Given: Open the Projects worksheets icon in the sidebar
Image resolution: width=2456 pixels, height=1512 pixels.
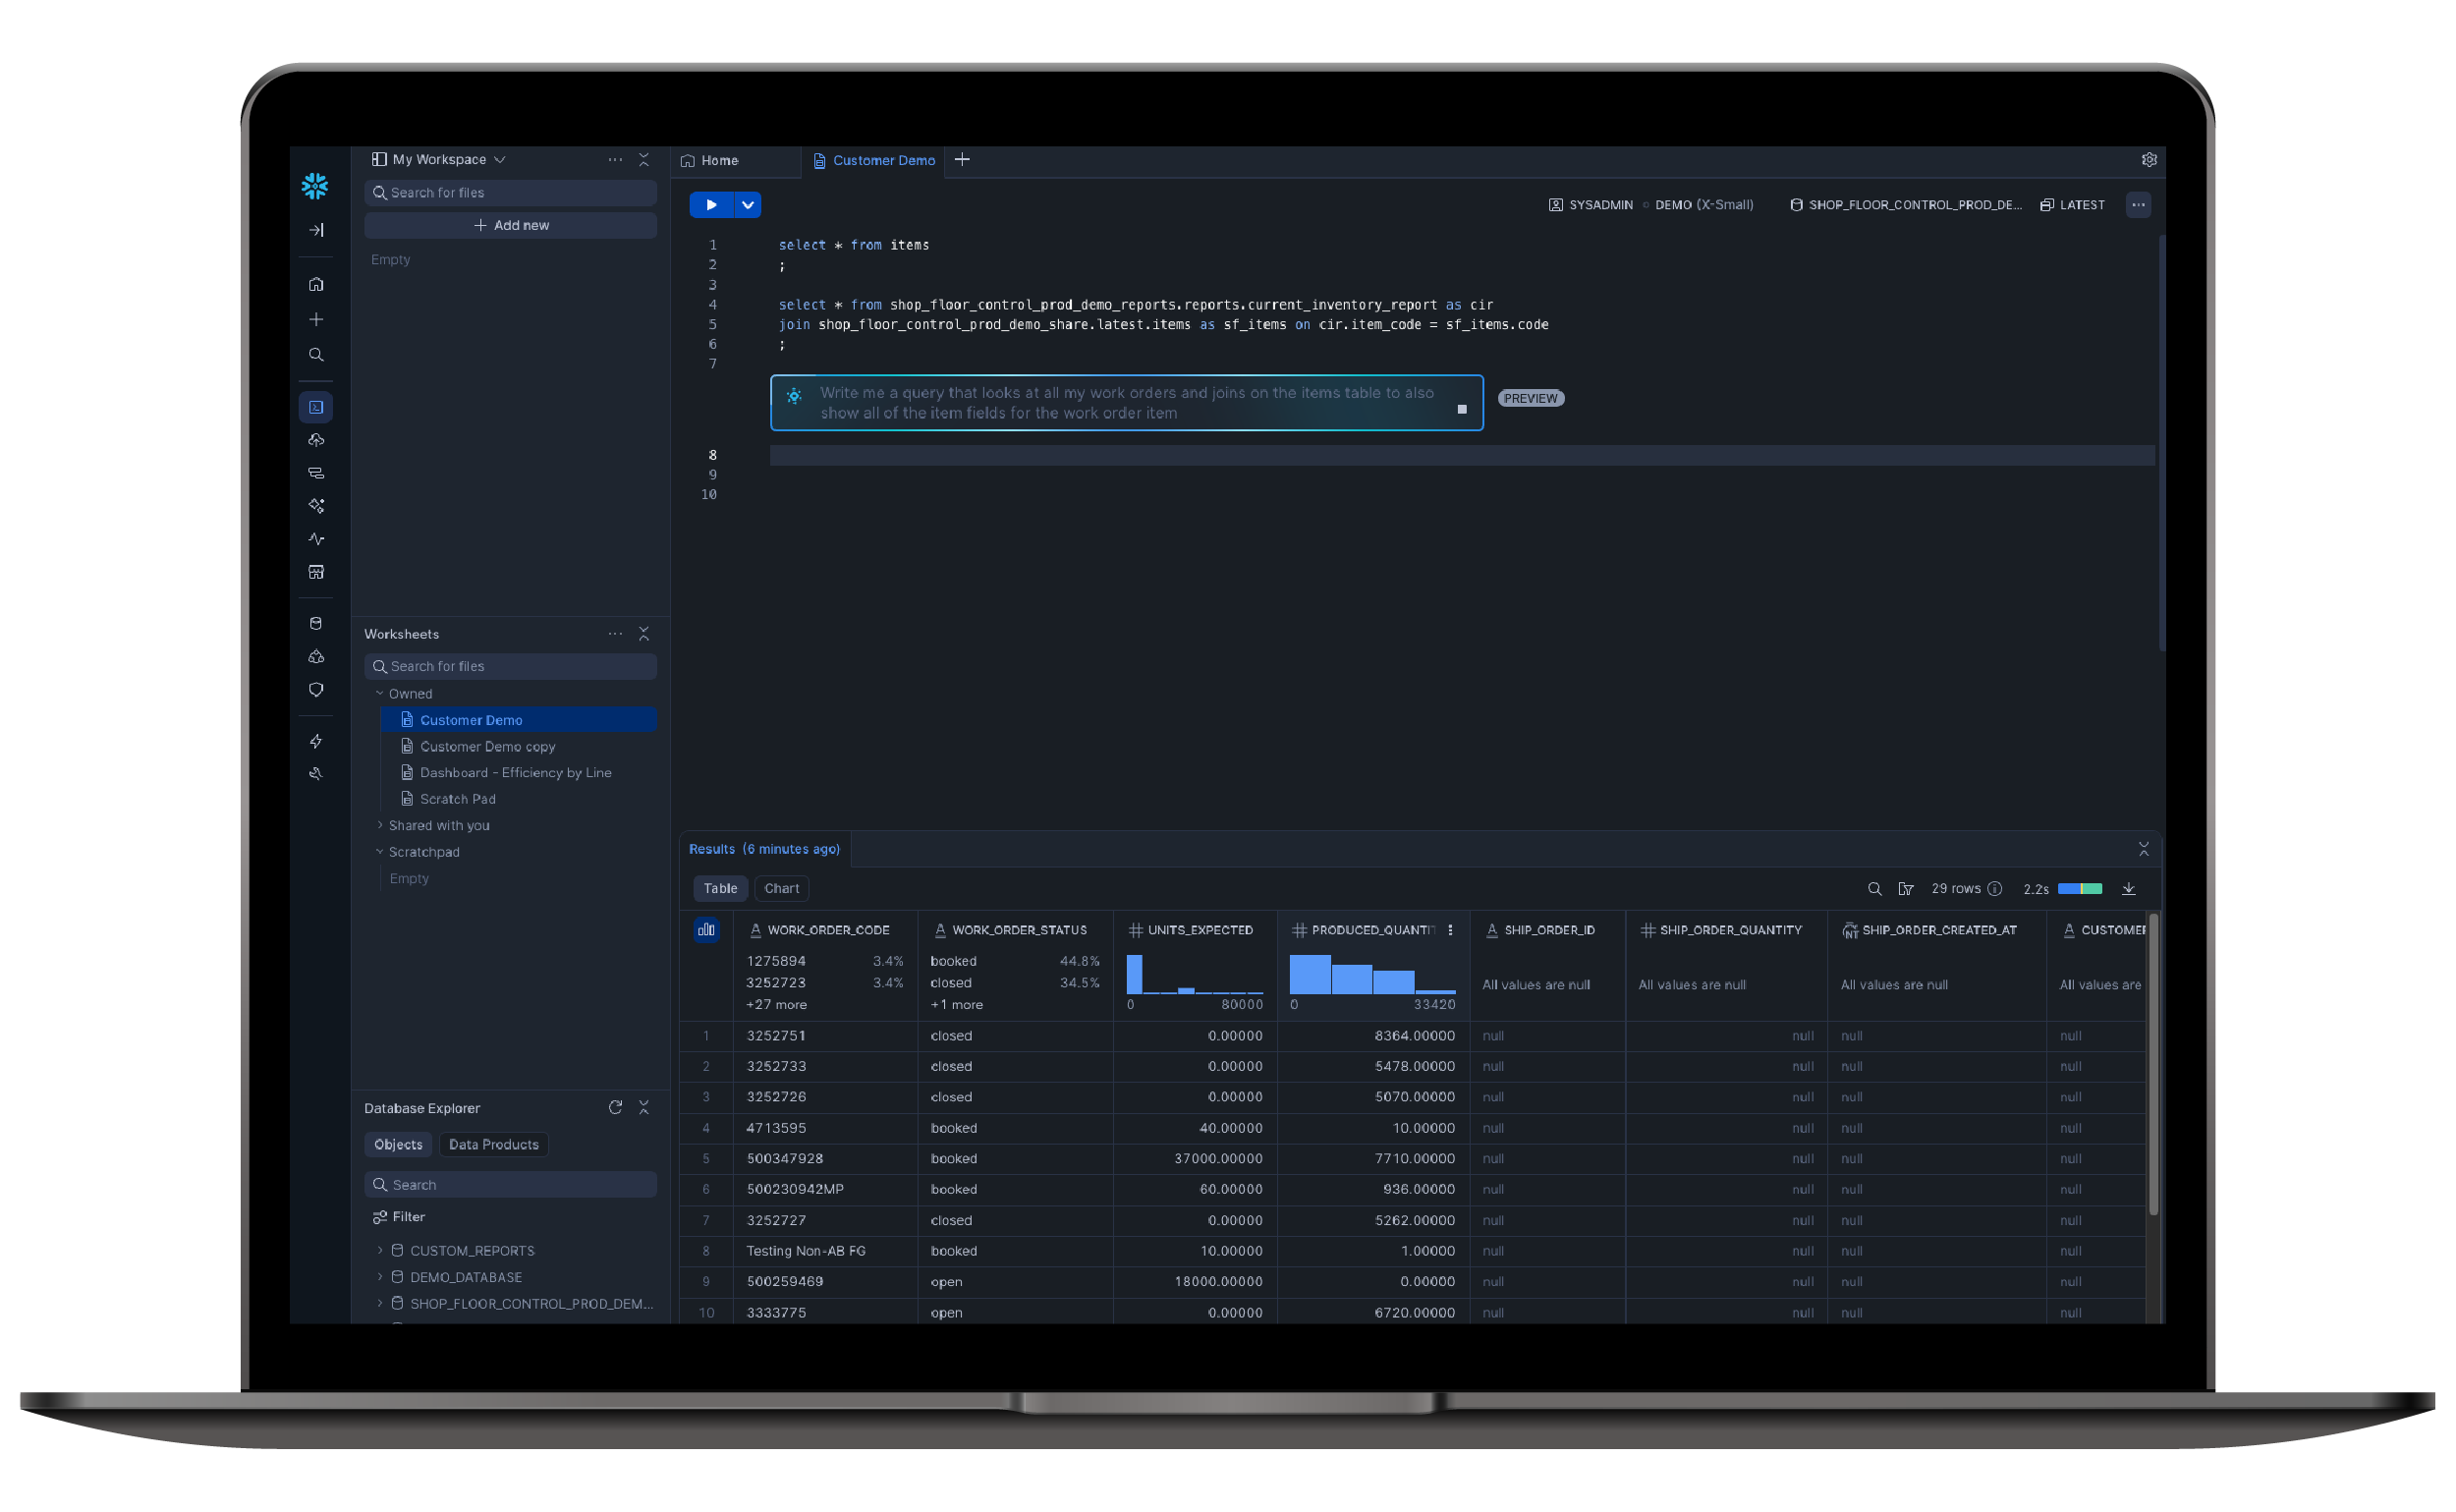Looking at the screenshot, I should click(x=316, y=406).
